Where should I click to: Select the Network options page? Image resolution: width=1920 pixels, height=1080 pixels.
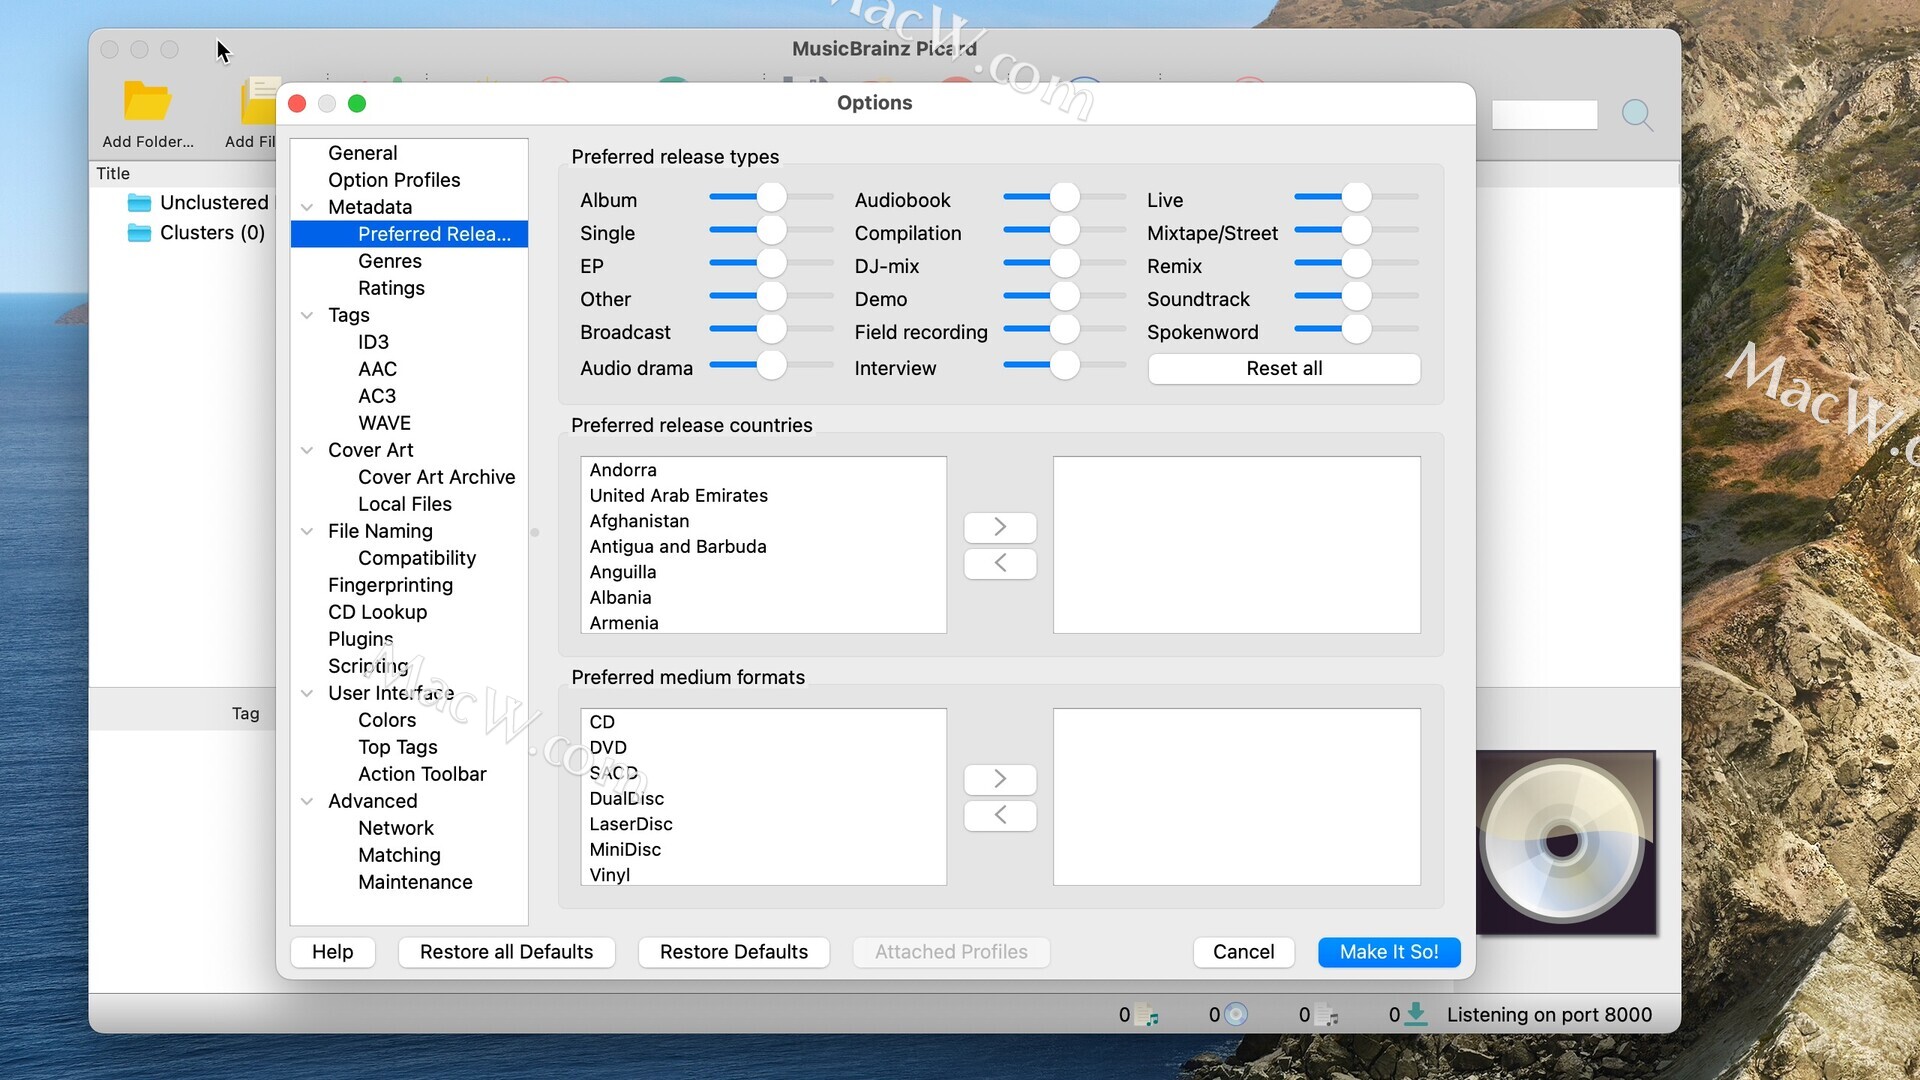(396, 828)
